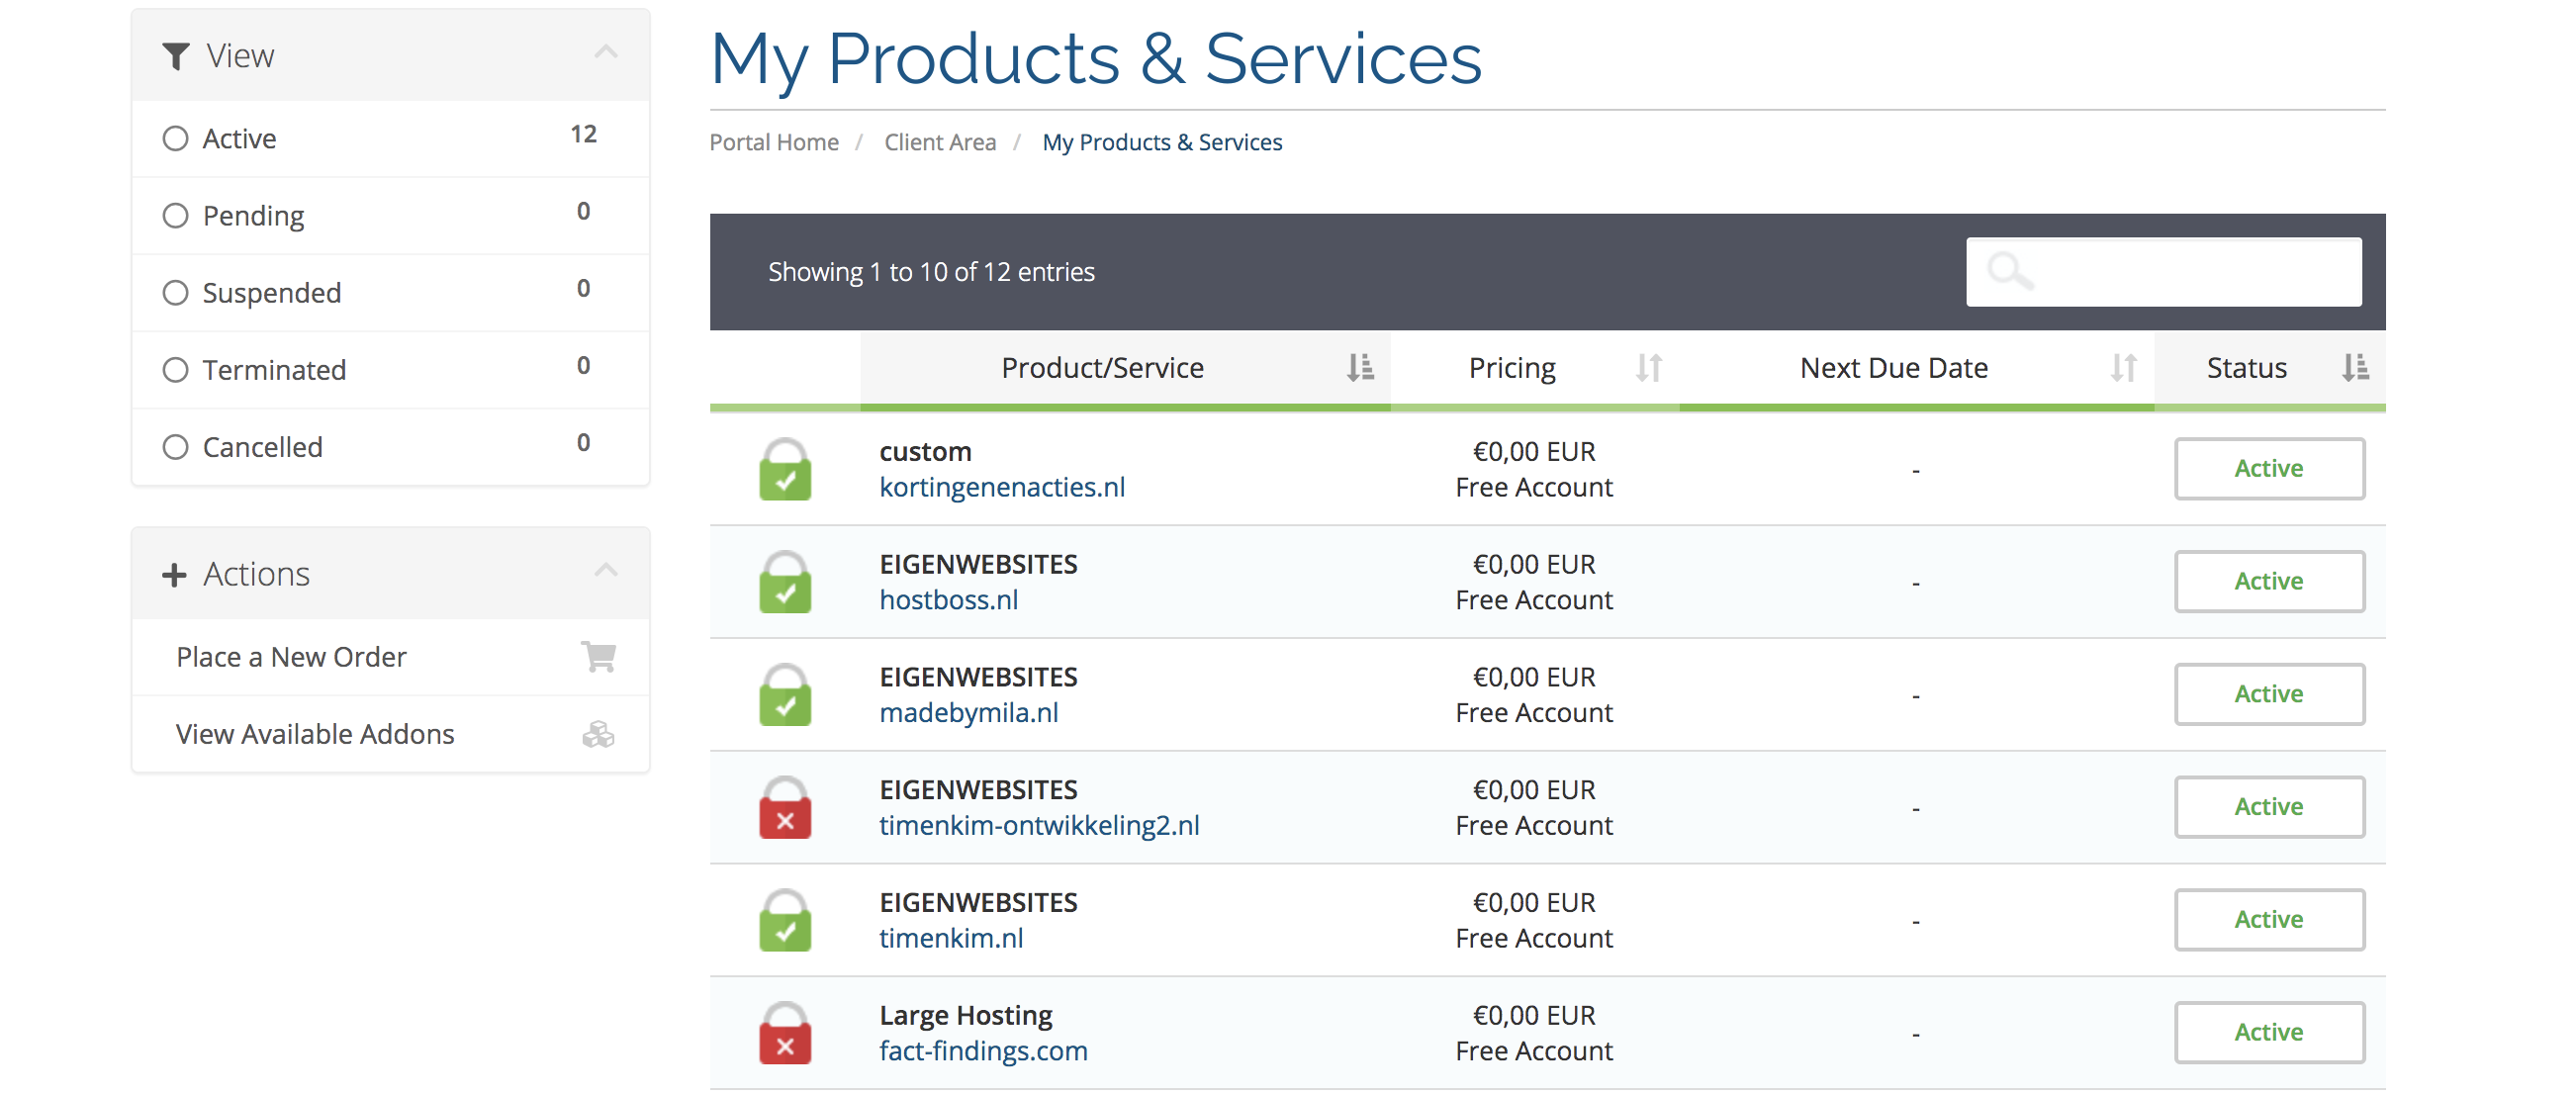This screenshot has width=2576, height=1094.
Task: Select the Terminated filter radio button
Action: pos(175,370)
